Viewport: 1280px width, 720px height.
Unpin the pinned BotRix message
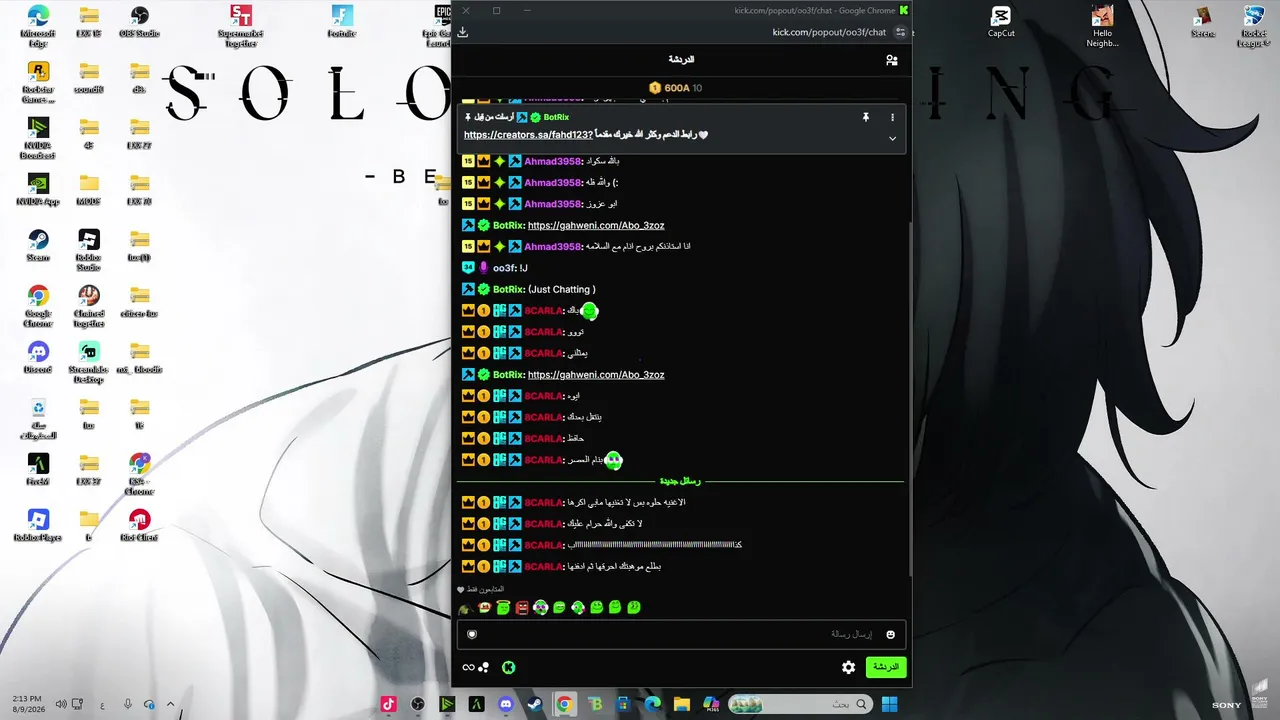(866, 117)
